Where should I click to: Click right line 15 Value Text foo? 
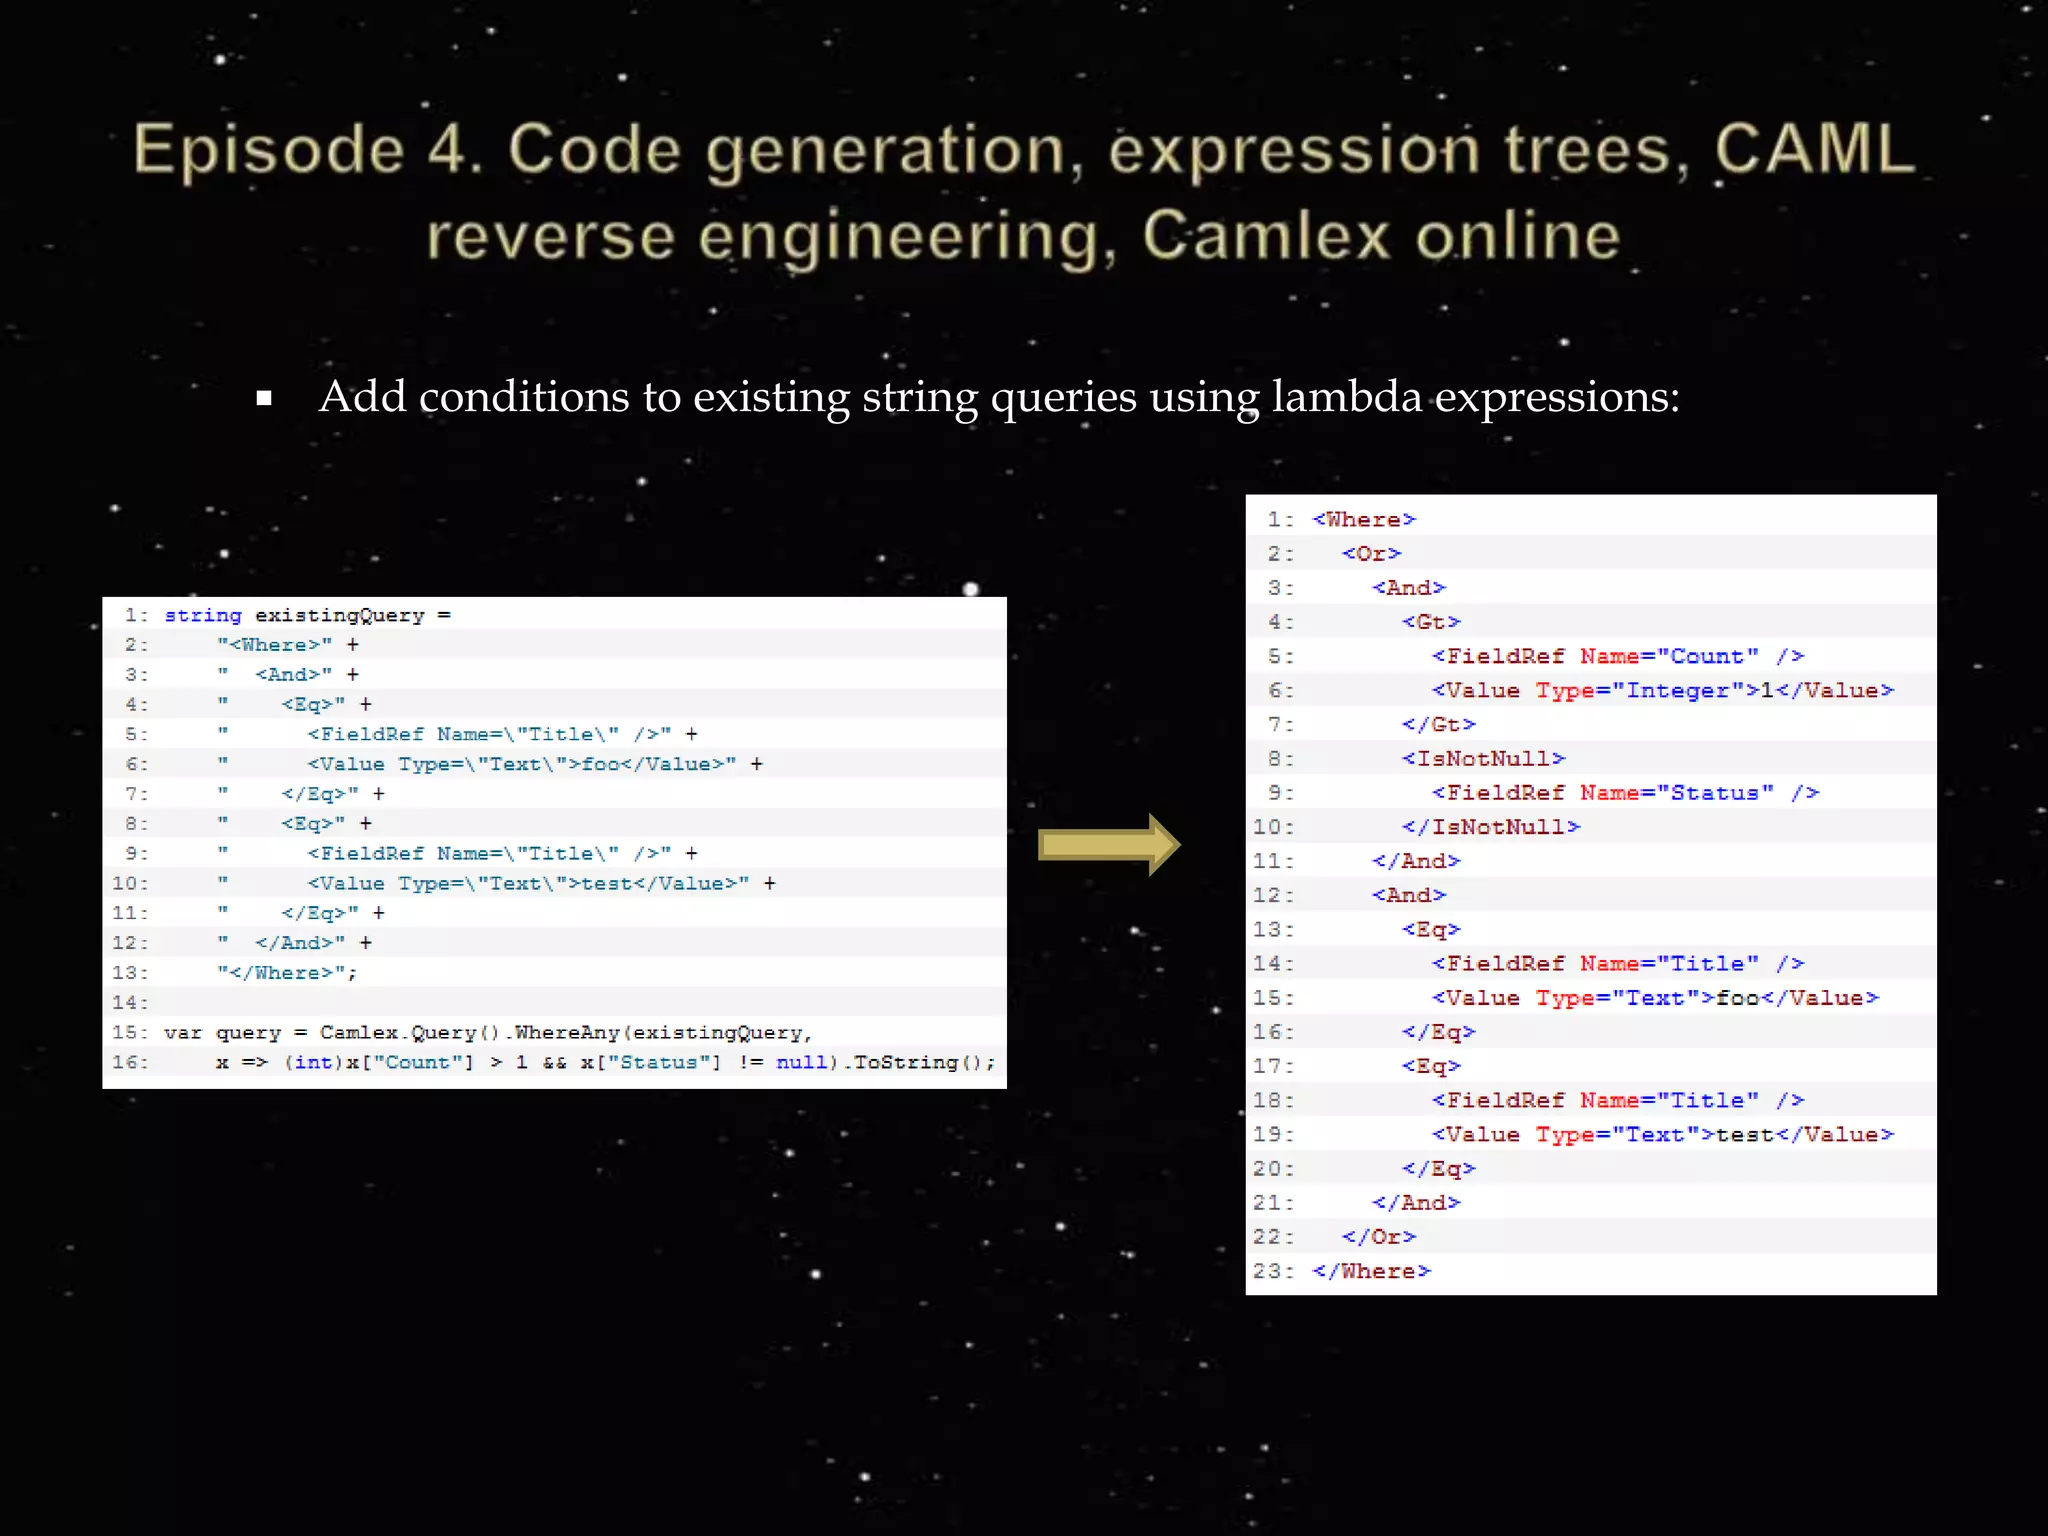point(1656,998)
